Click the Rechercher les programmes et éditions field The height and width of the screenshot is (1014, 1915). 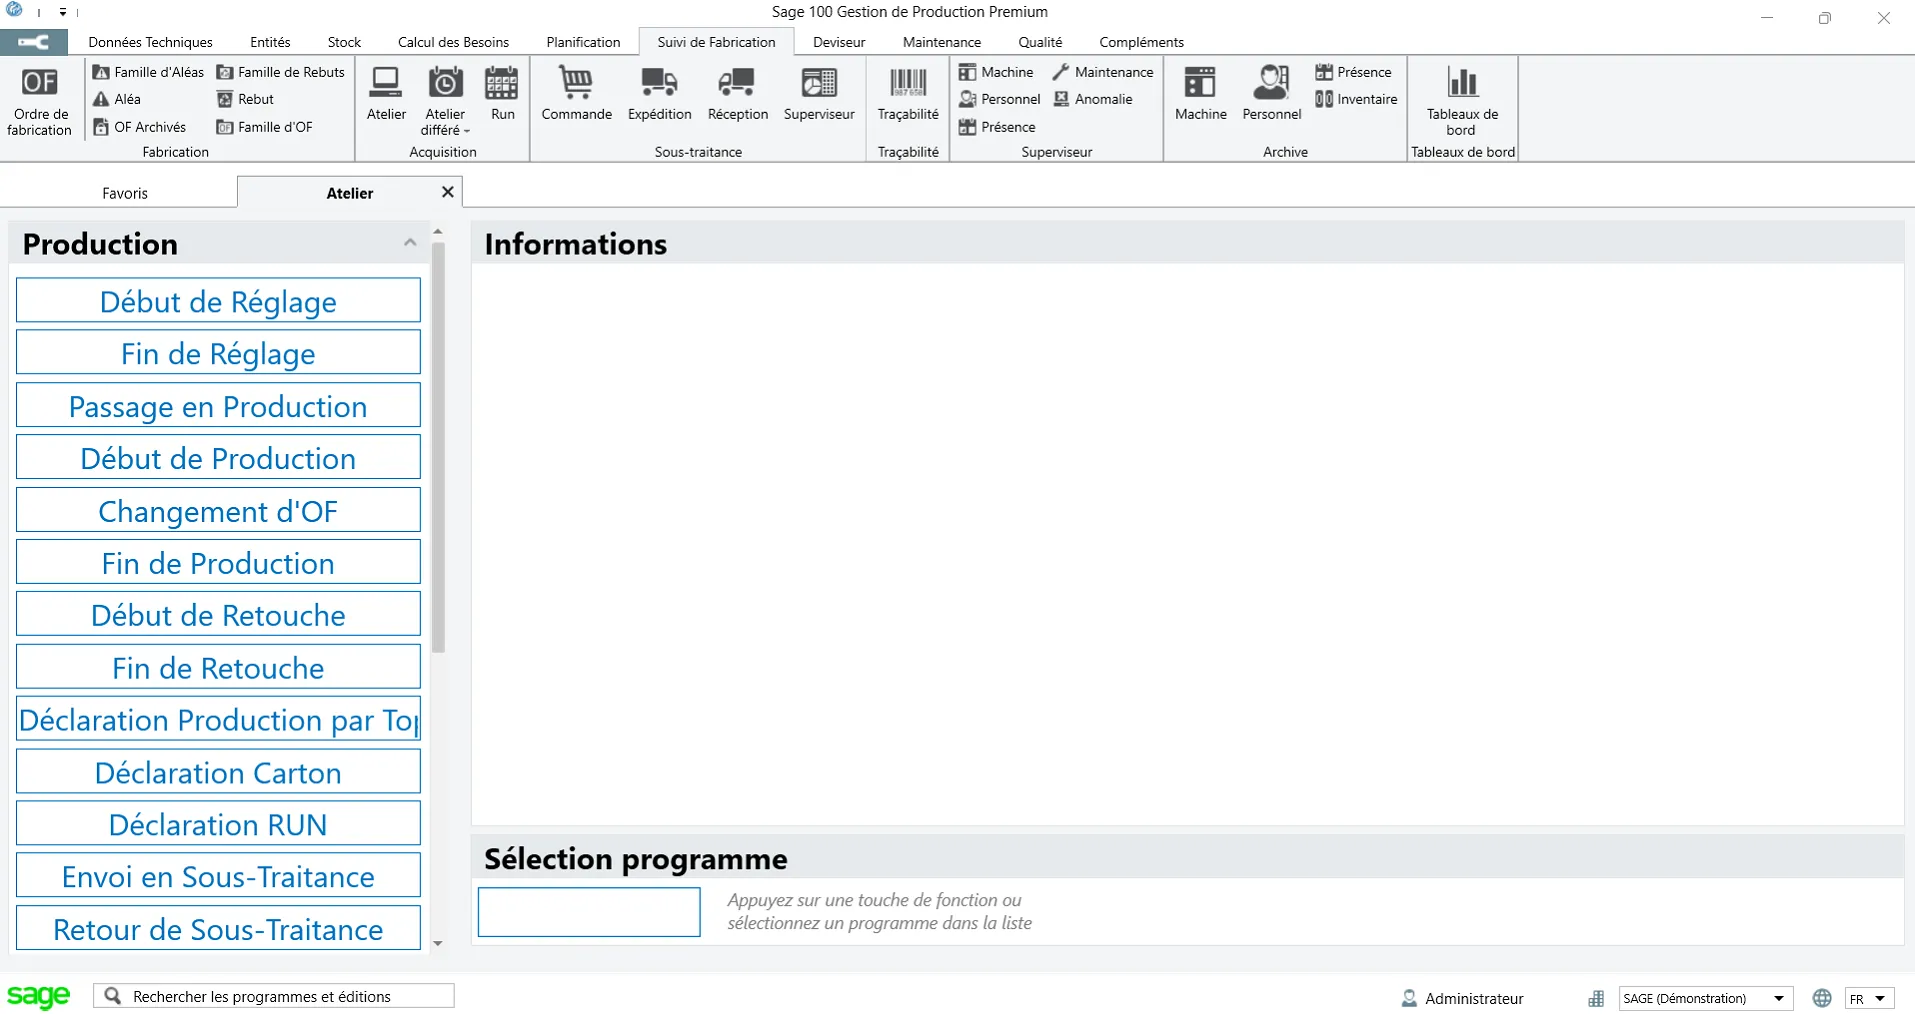click(x=274, y=996)
